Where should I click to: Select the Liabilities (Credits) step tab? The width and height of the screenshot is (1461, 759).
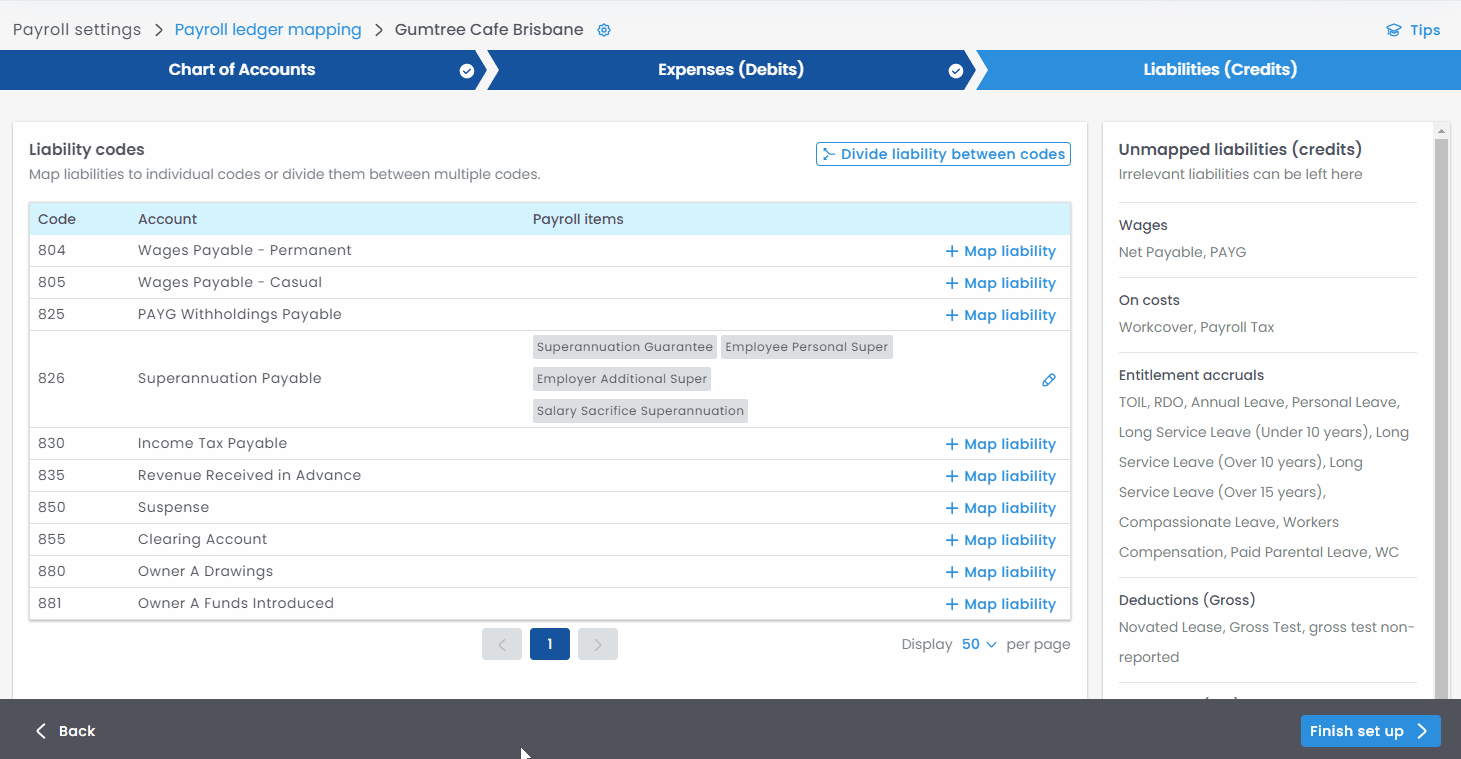pos(1219,70)
